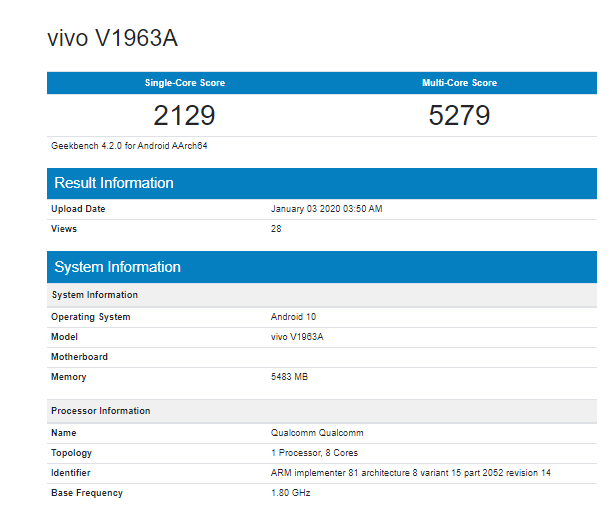613x505 pixels.
Task: Select the Operating System row label
Action: [91, 317]
